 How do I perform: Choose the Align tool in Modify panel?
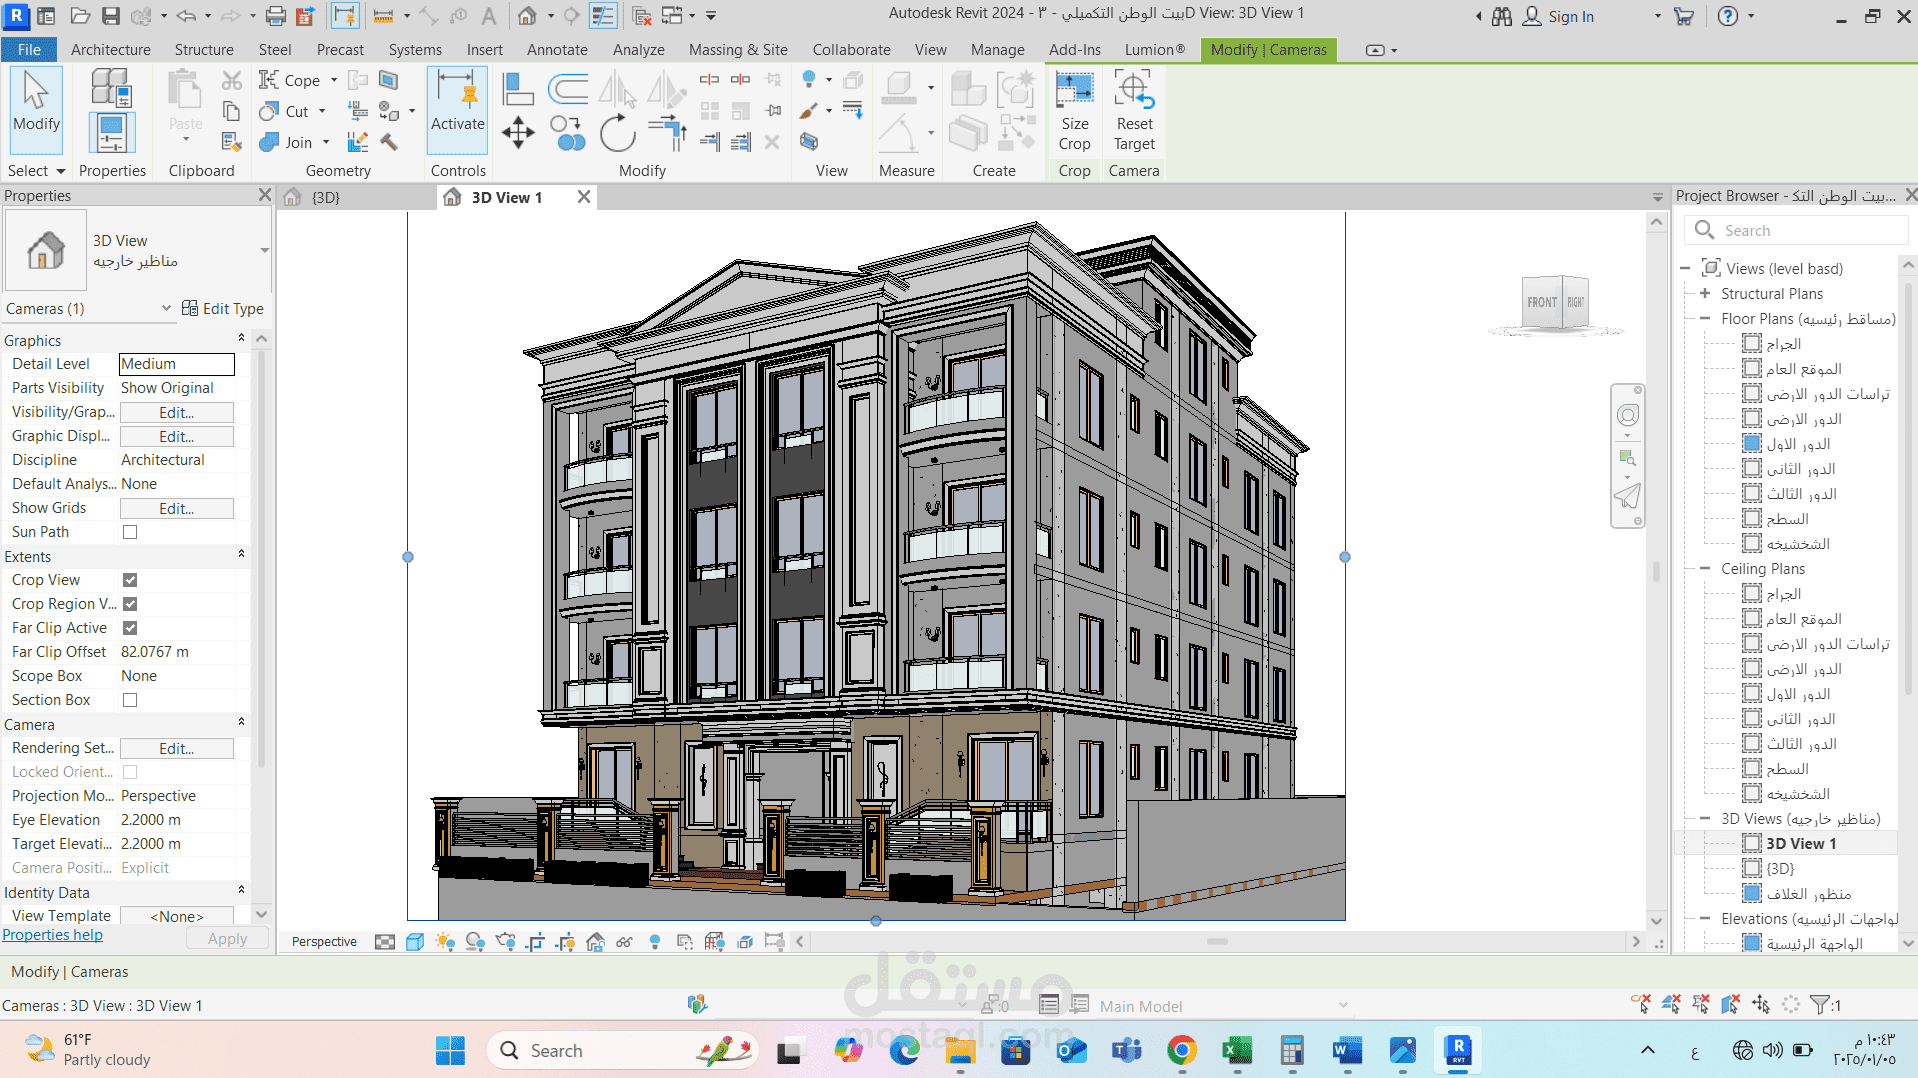coord(517,90)
